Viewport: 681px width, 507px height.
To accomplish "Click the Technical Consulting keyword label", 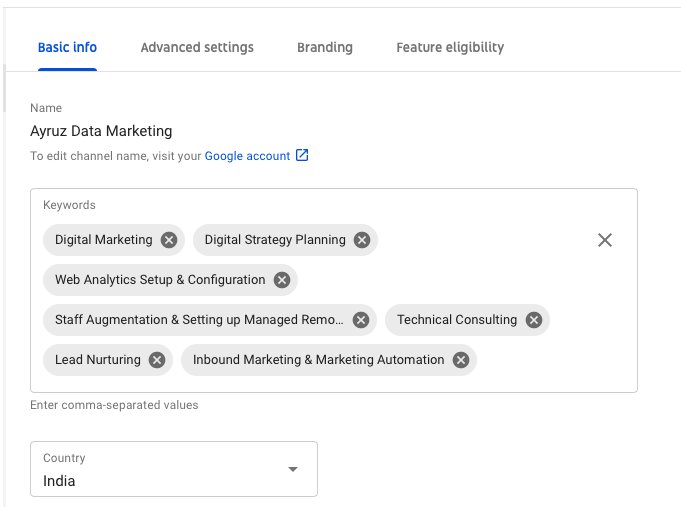I will click(457, 320).
